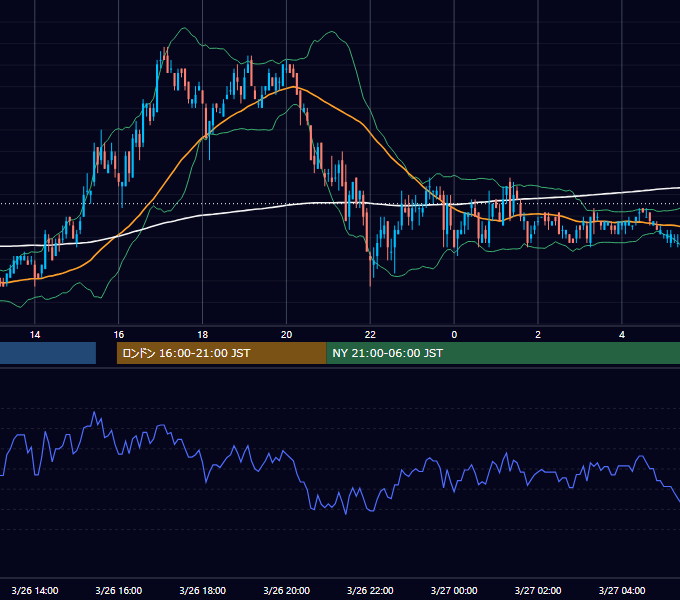Click the 3/26 18:00 date label
Screen dimensions: 680x600
(203, 590)
